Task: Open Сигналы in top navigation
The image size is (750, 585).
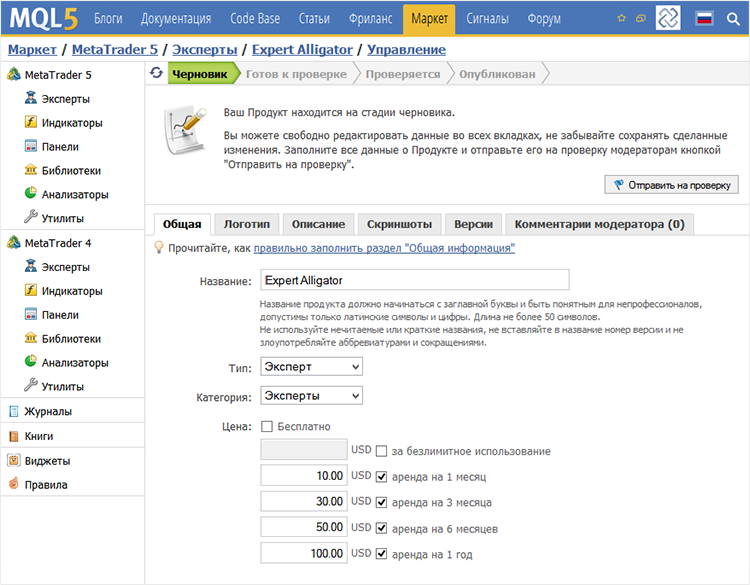Action: (487, 19)
